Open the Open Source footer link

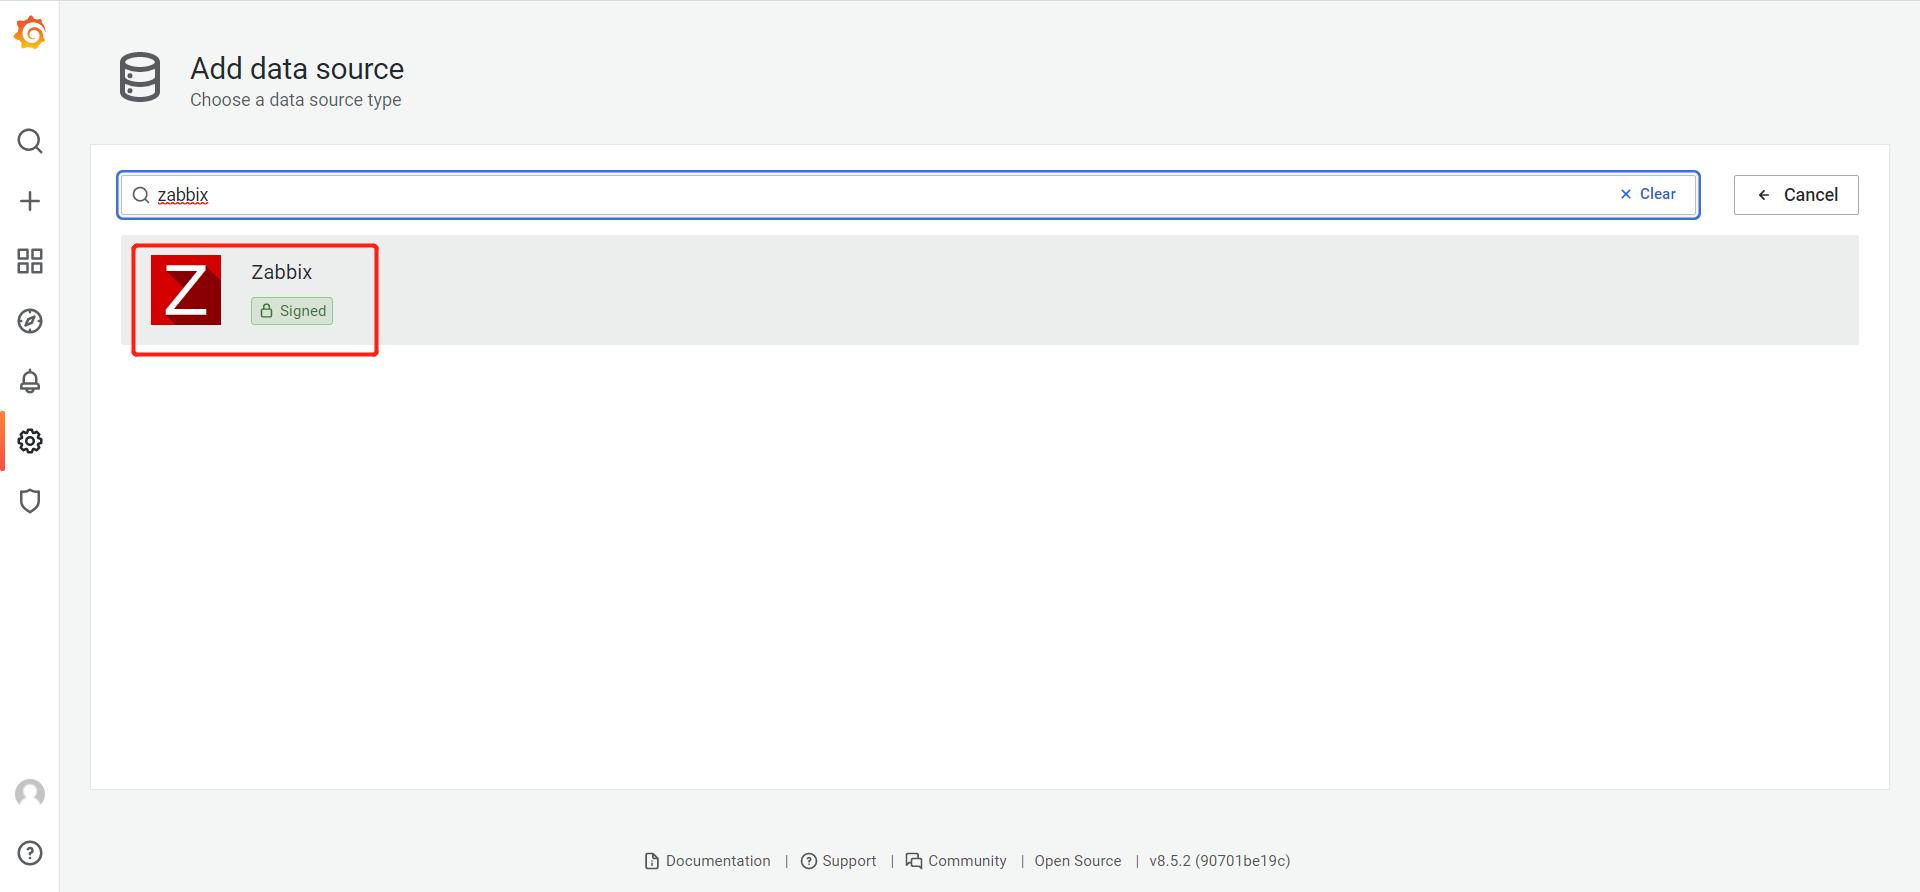[x=1078, y=861]
